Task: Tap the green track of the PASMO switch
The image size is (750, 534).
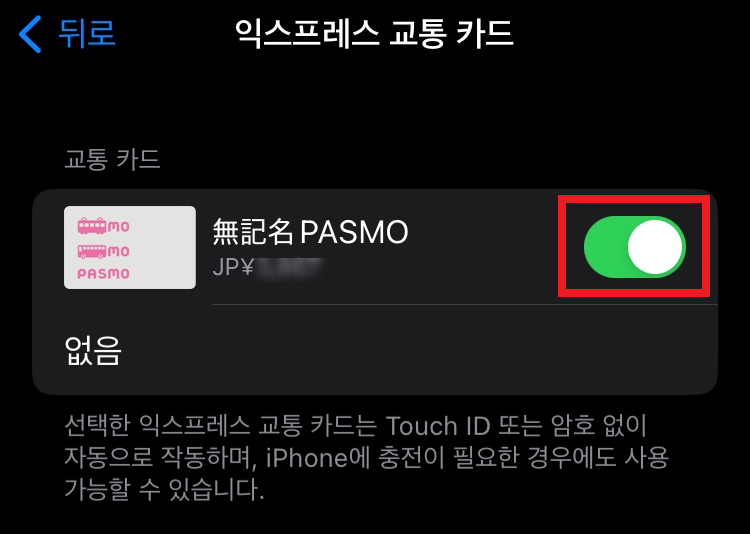Action: 605,247
